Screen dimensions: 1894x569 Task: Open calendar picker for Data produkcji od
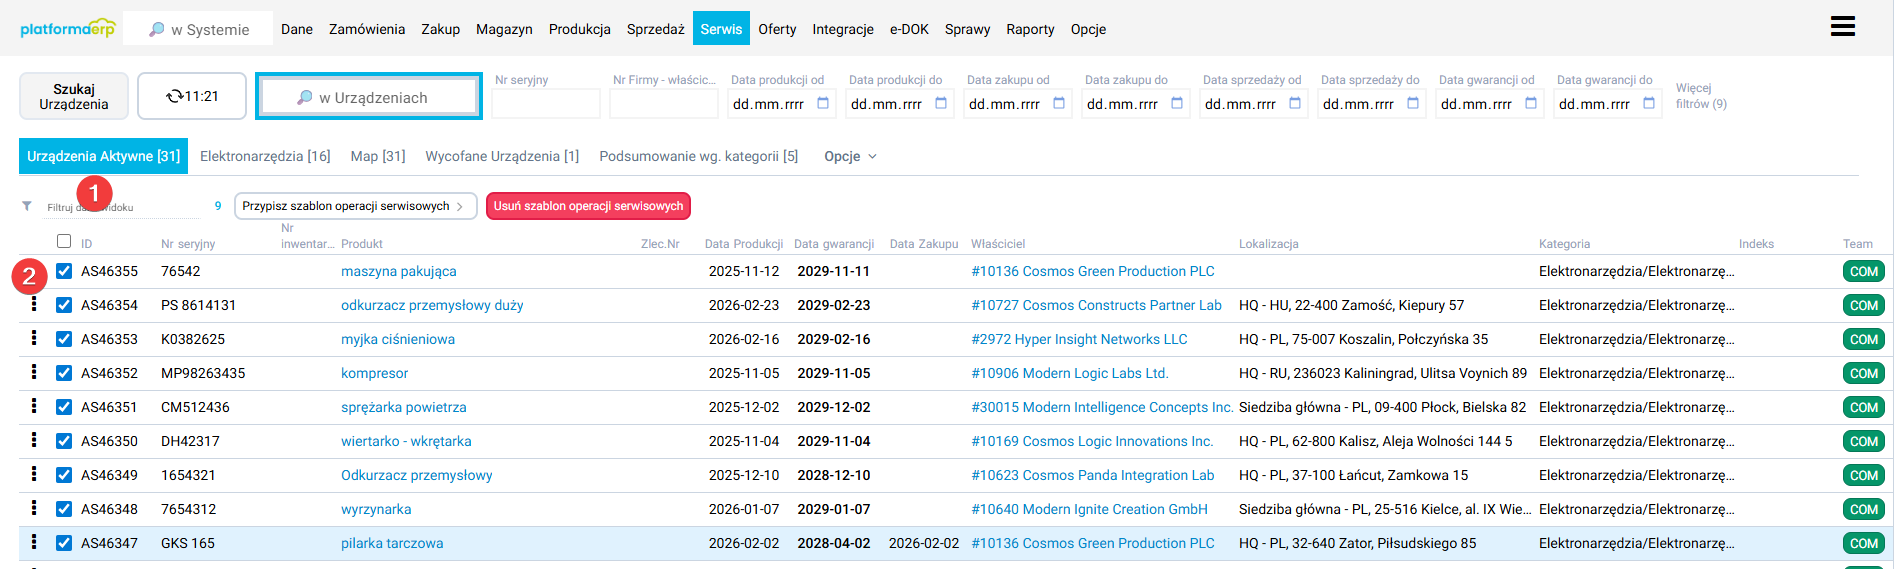click(823, 104)
